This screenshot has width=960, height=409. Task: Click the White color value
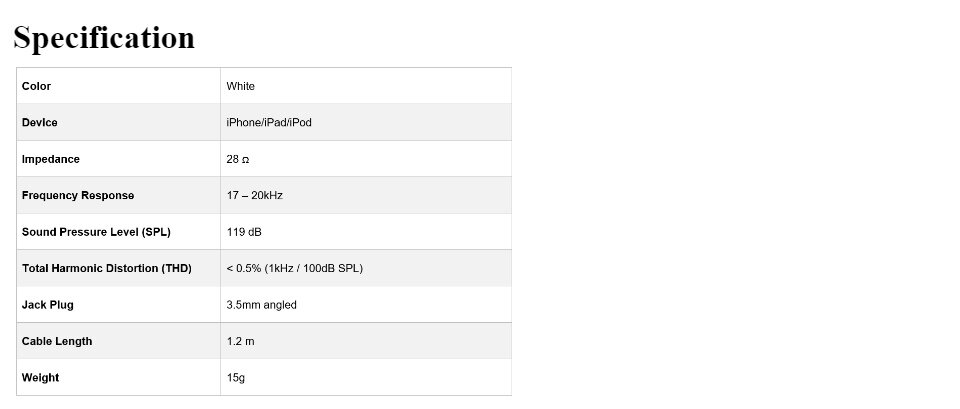[x=241, y=86]
